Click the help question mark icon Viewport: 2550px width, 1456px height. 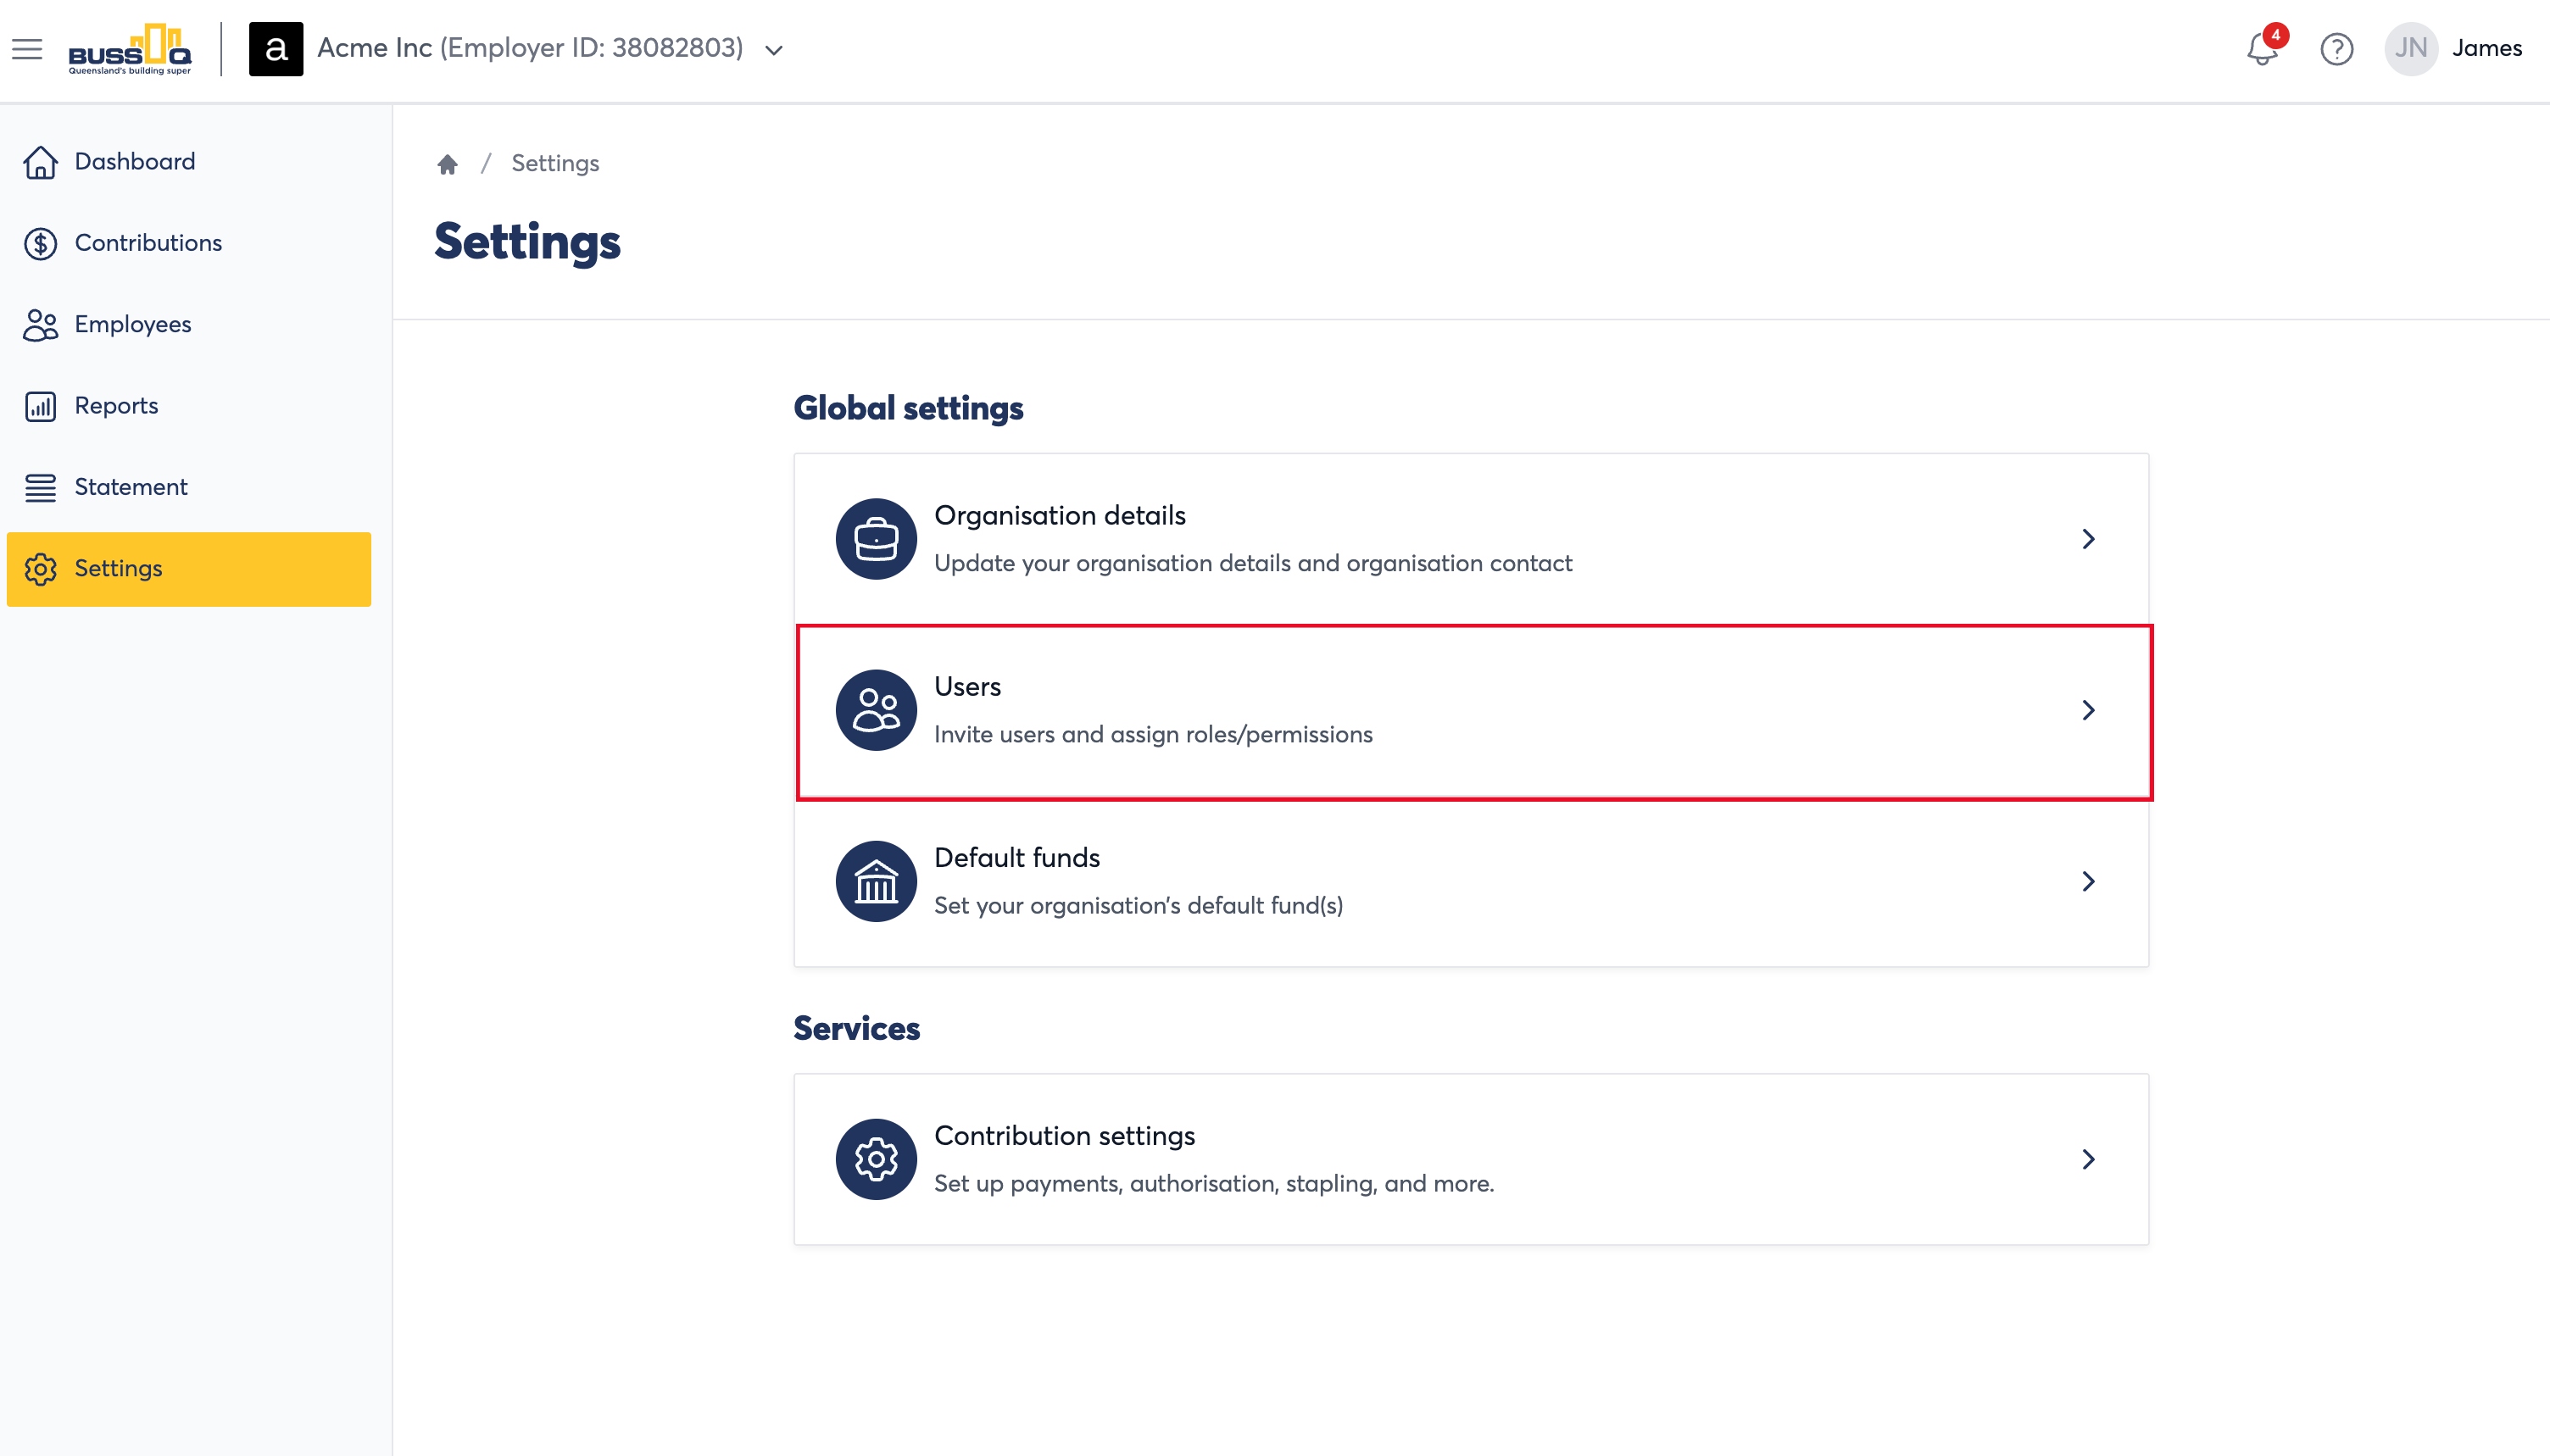pos(2337,49)
